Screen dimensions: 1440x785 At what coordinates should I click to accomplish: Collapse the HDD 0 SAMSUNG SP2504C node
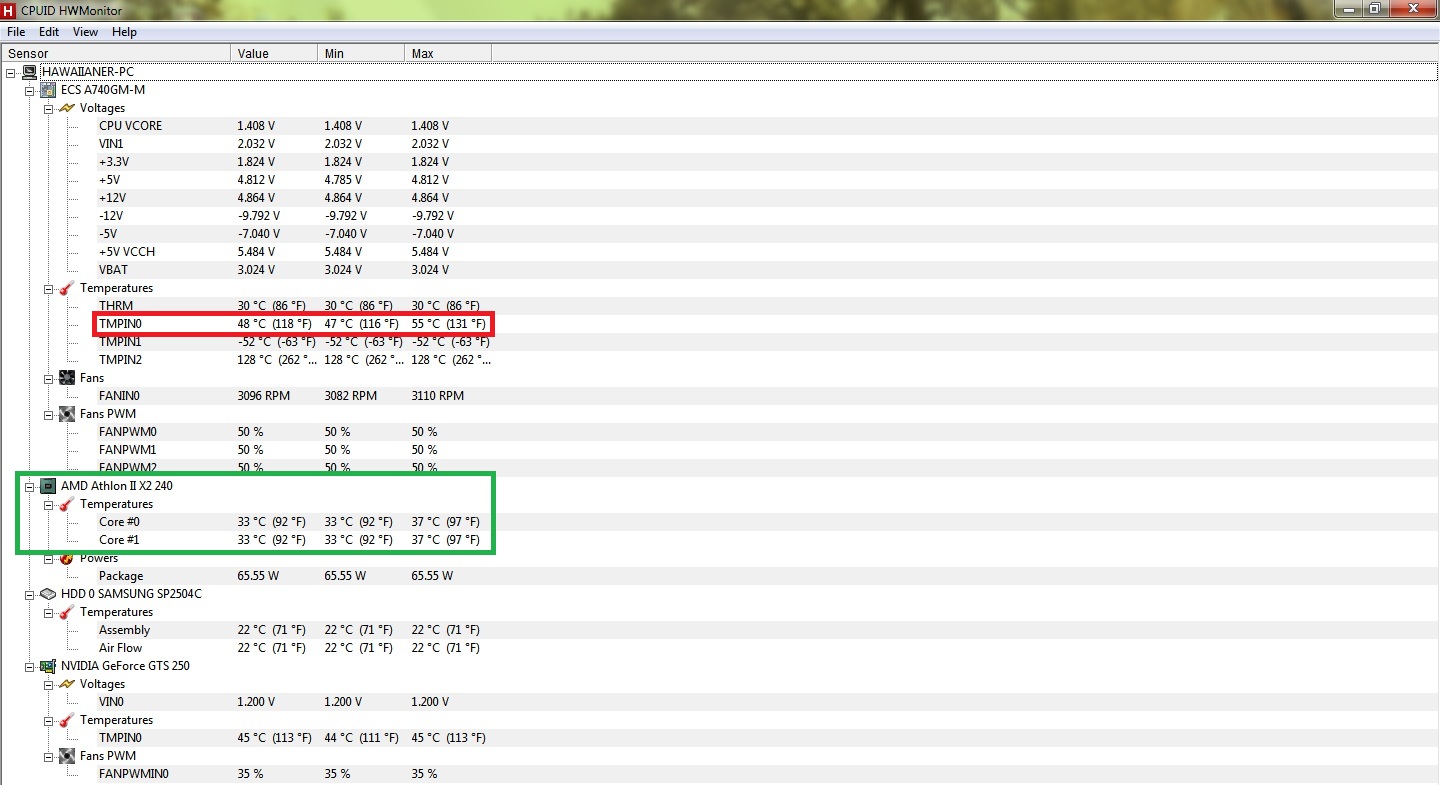point(29,594)
